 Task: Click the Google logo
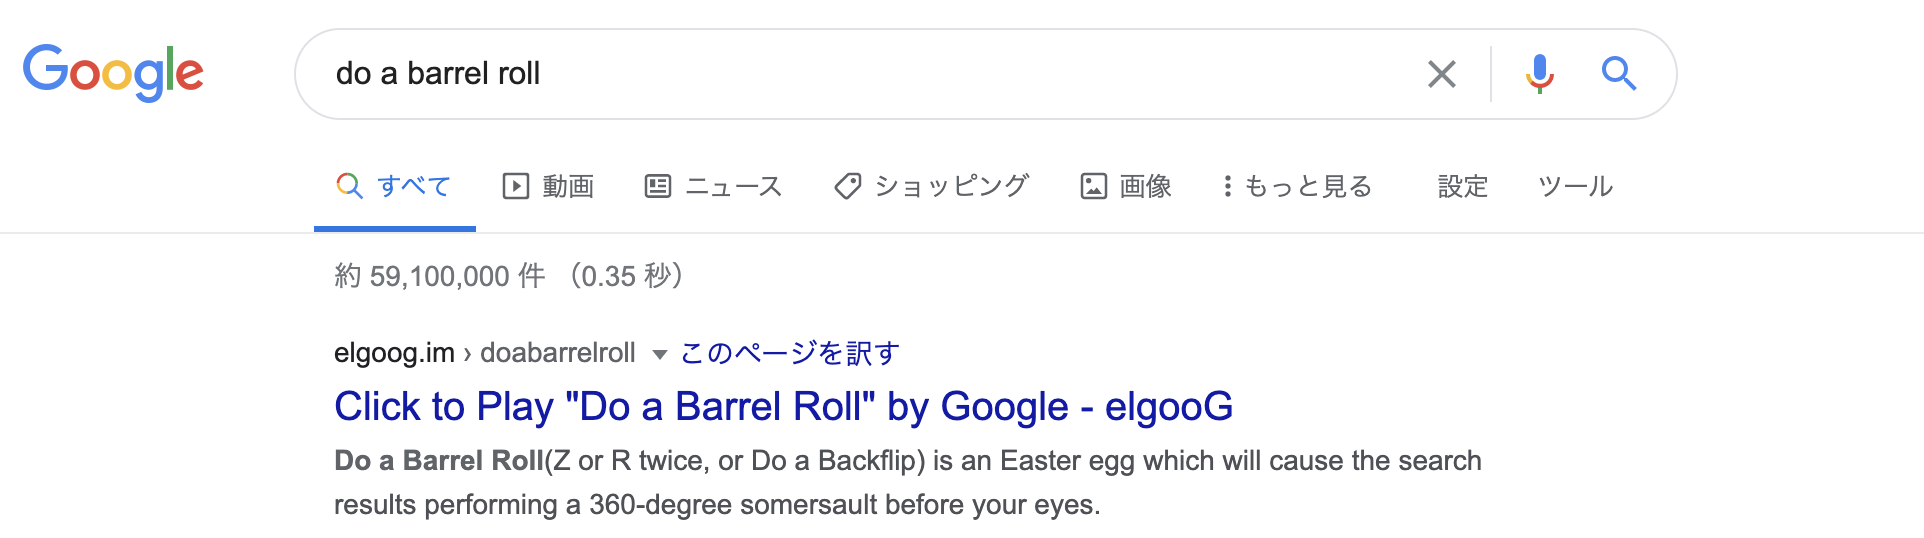(x=113, y=73)
